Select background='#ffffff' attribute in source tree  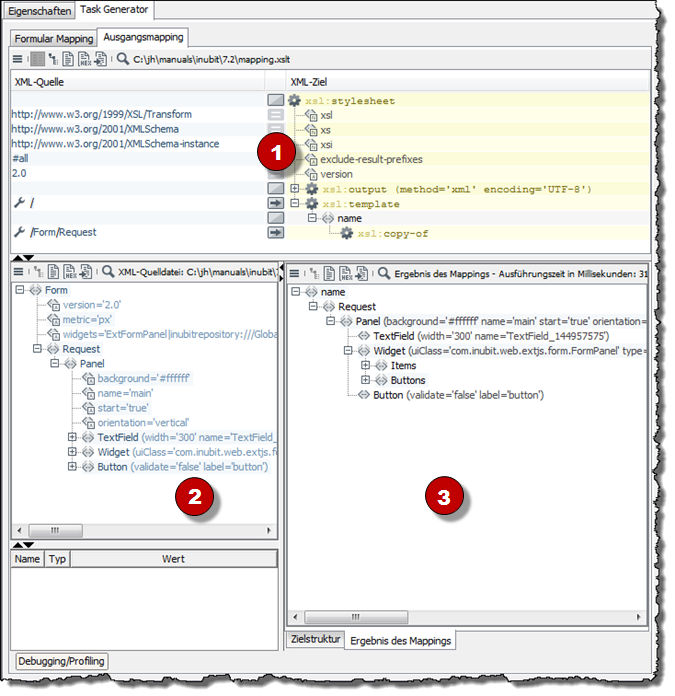pos(143,378)
